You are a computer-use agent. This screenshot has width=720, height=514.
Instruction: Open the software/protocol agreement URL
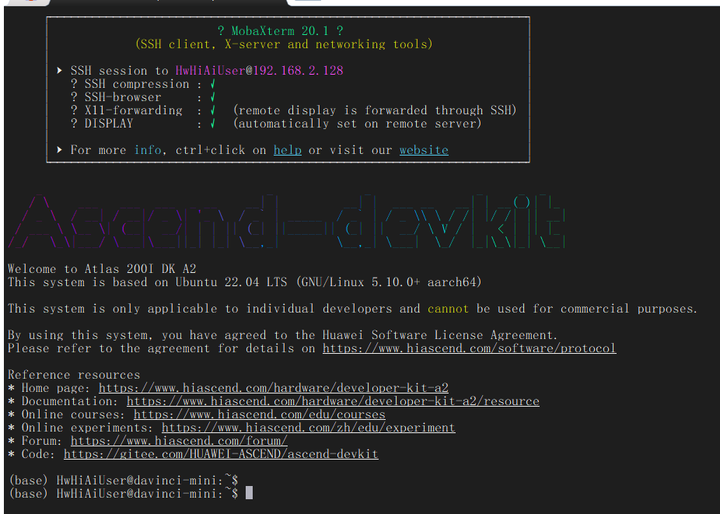coord(469,348)
